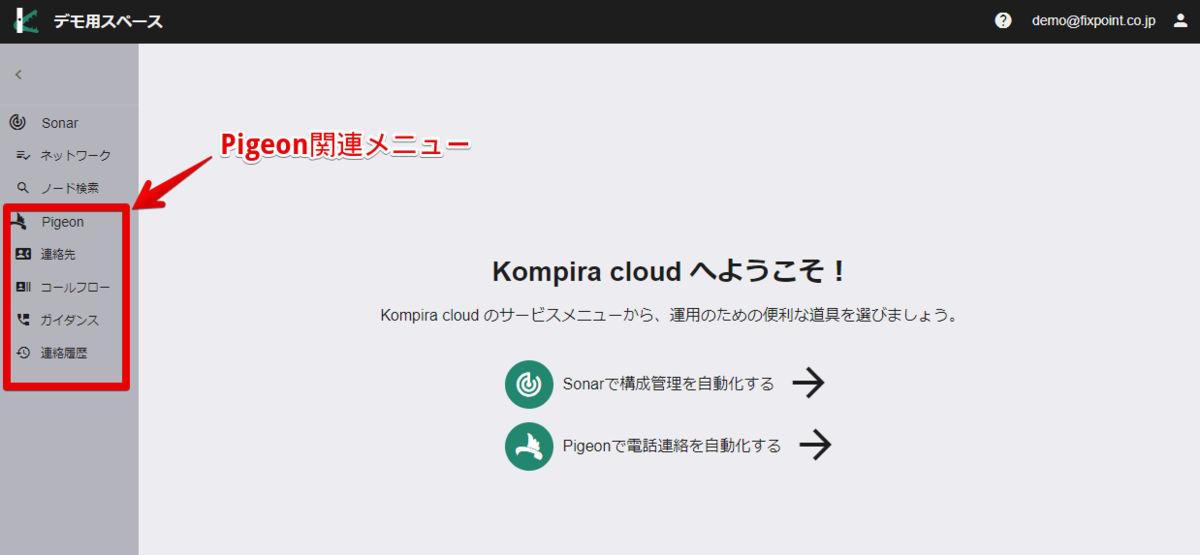
Task: Click the コールフロー icon in sidebar
Action: pyautogui.click(x=23, y=287)
